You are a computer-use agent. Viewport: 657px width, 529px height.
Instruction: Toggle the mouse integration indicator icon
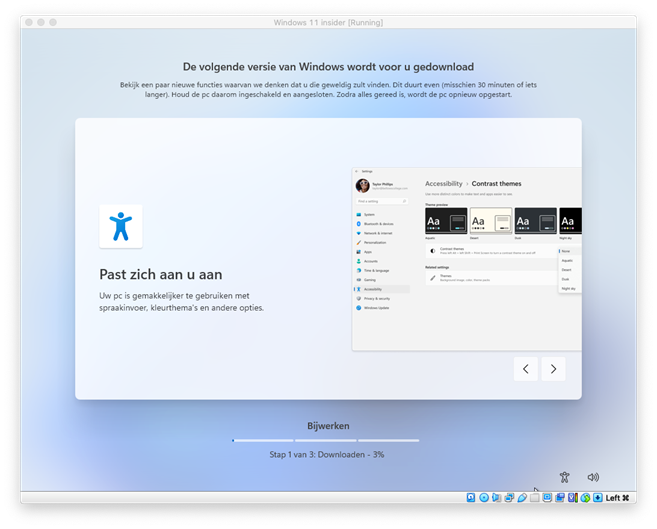pos(585,498)
